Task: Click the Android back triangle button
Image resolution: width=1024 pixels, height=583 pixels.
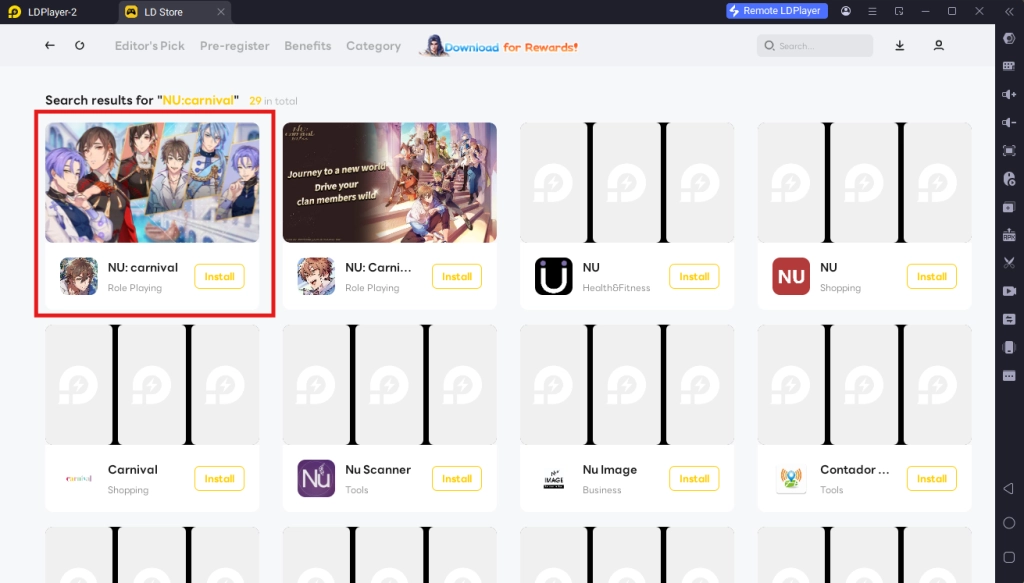Action: click(x=1009, y=488)
